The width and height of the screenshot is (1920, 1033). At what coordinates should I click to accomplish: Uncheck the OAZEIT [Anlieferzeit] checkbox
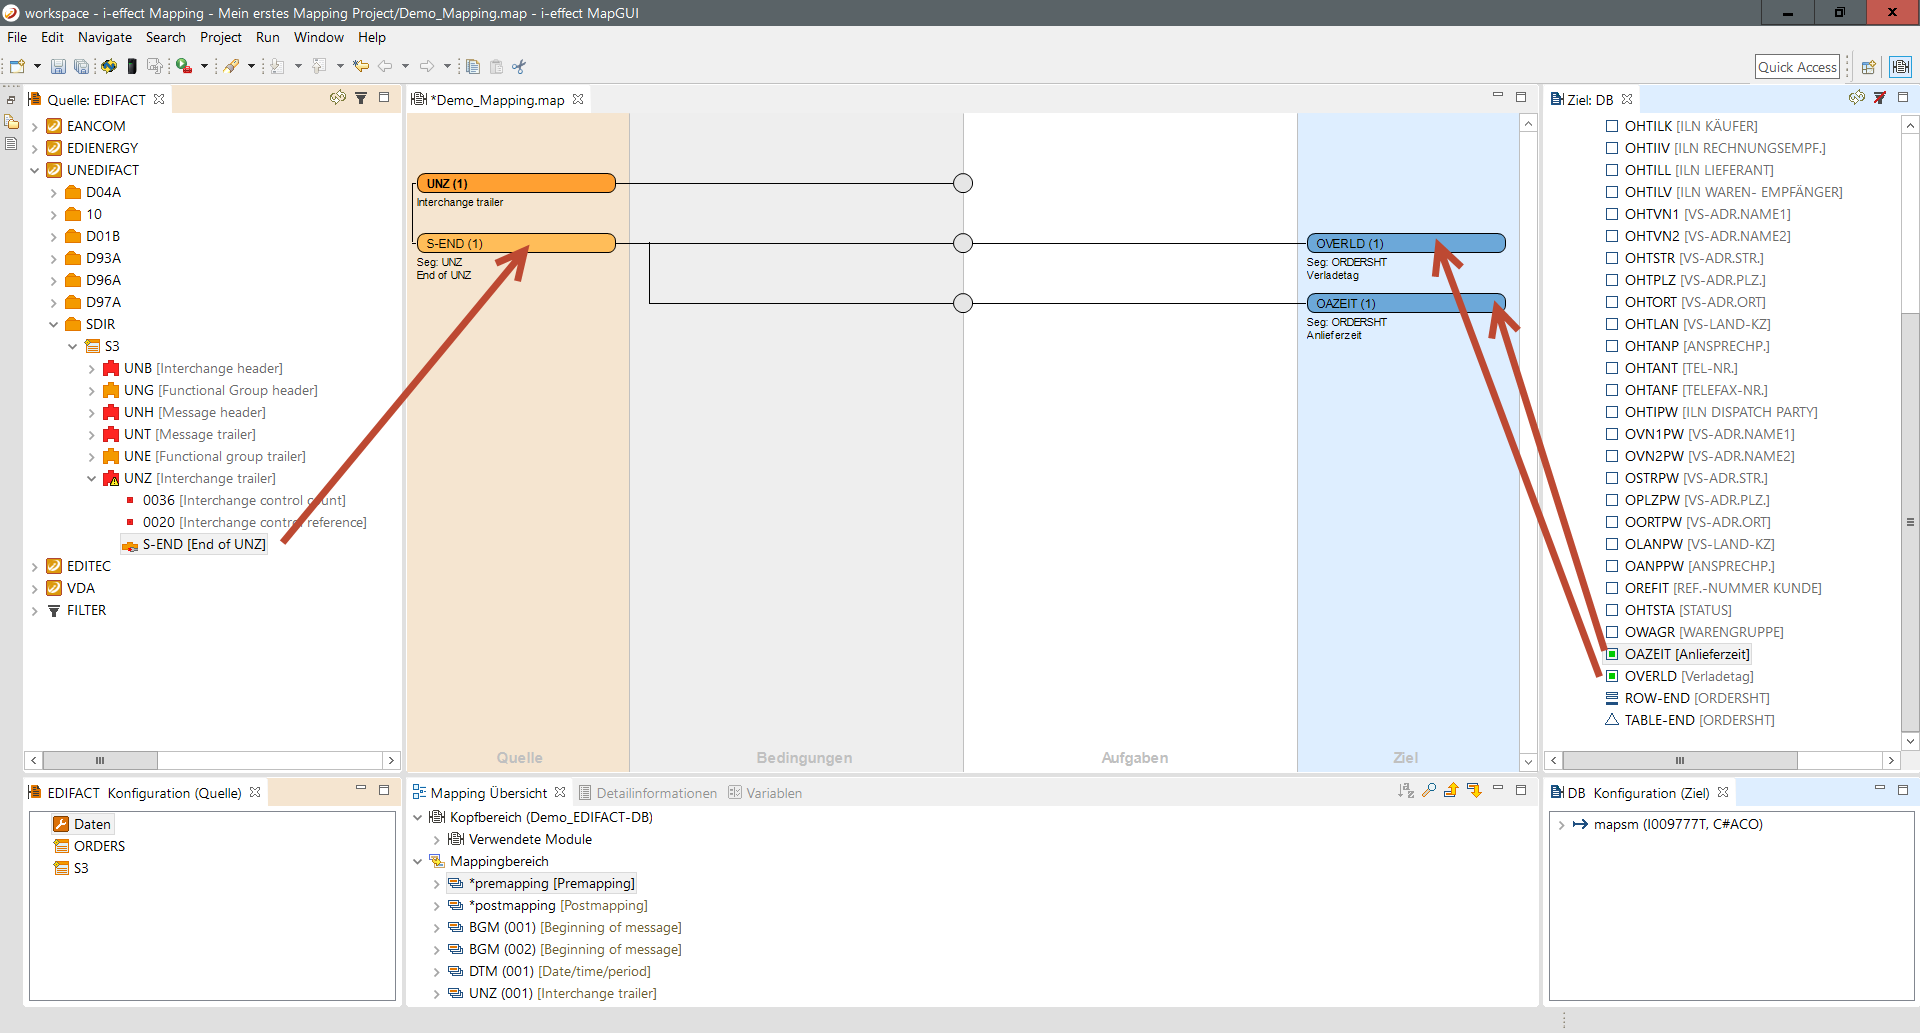(1612, 654)
